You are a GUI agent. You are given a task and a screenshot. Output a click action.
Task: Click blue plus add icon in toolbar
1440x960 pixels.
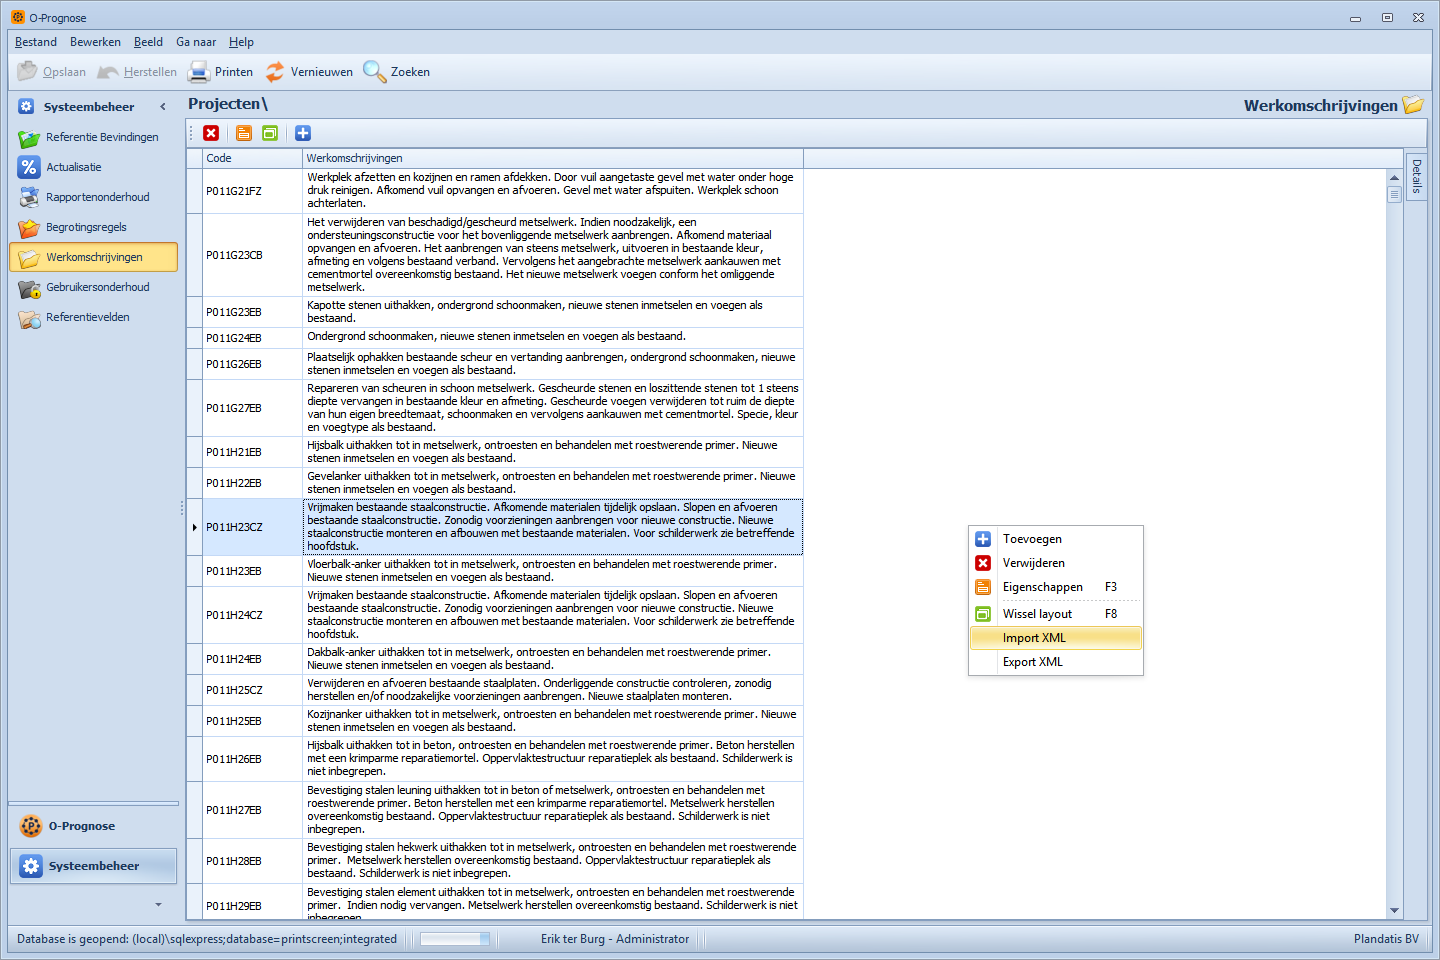click(303, 133)
